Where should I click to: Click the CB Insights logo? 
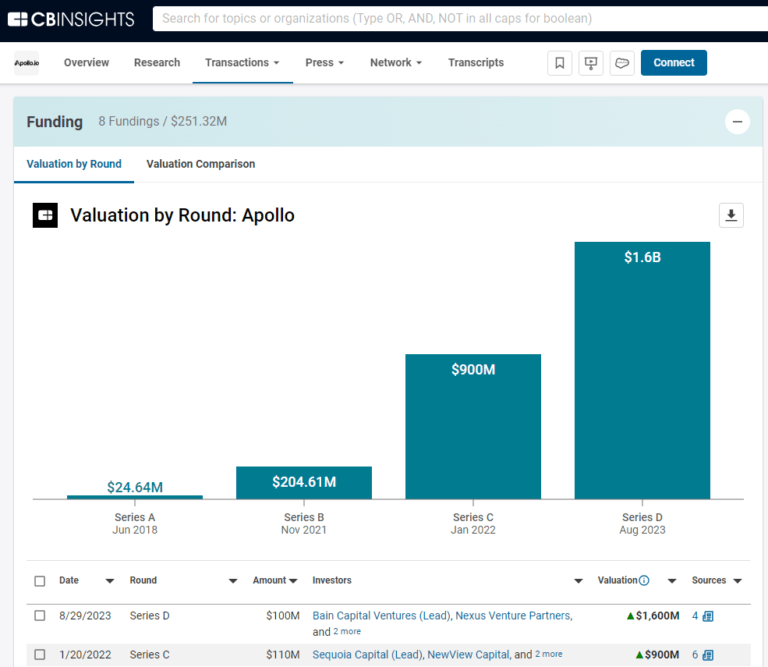71,19
